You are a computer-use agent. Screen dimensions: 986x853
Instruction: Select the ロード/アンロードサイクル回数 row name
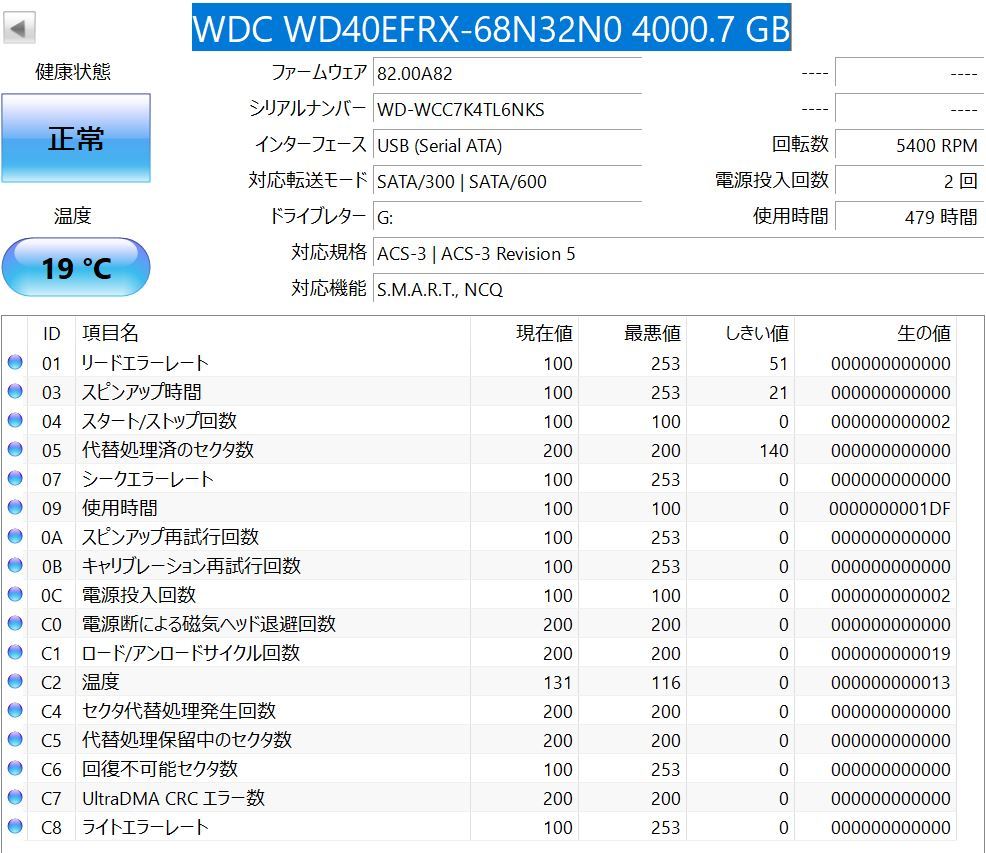tap(191, 652)
